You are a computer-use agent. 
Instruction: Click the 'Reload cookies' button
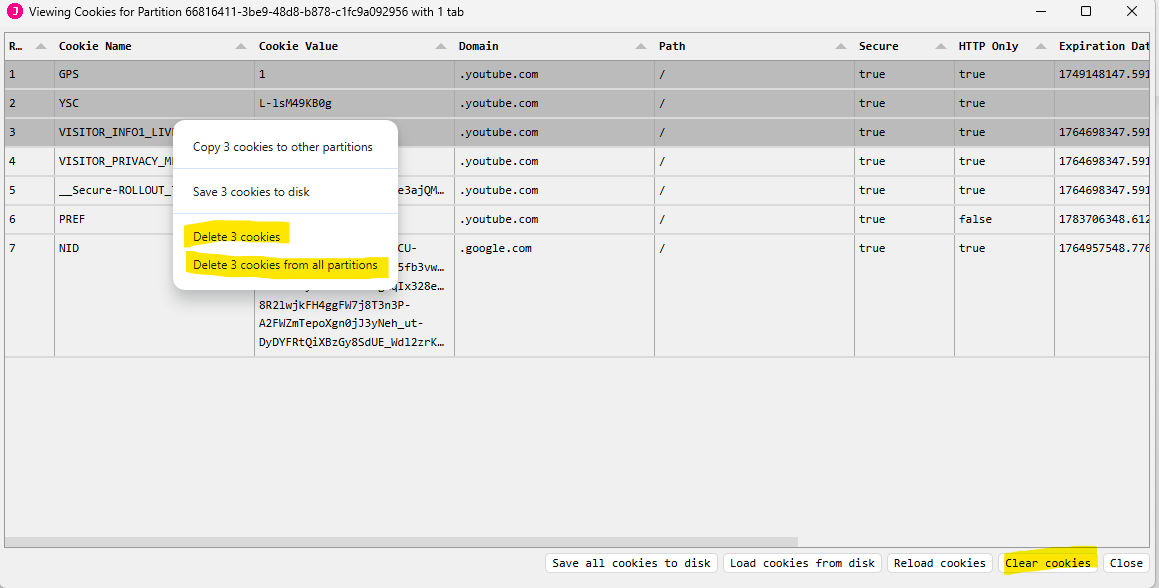tap(939, 563)
